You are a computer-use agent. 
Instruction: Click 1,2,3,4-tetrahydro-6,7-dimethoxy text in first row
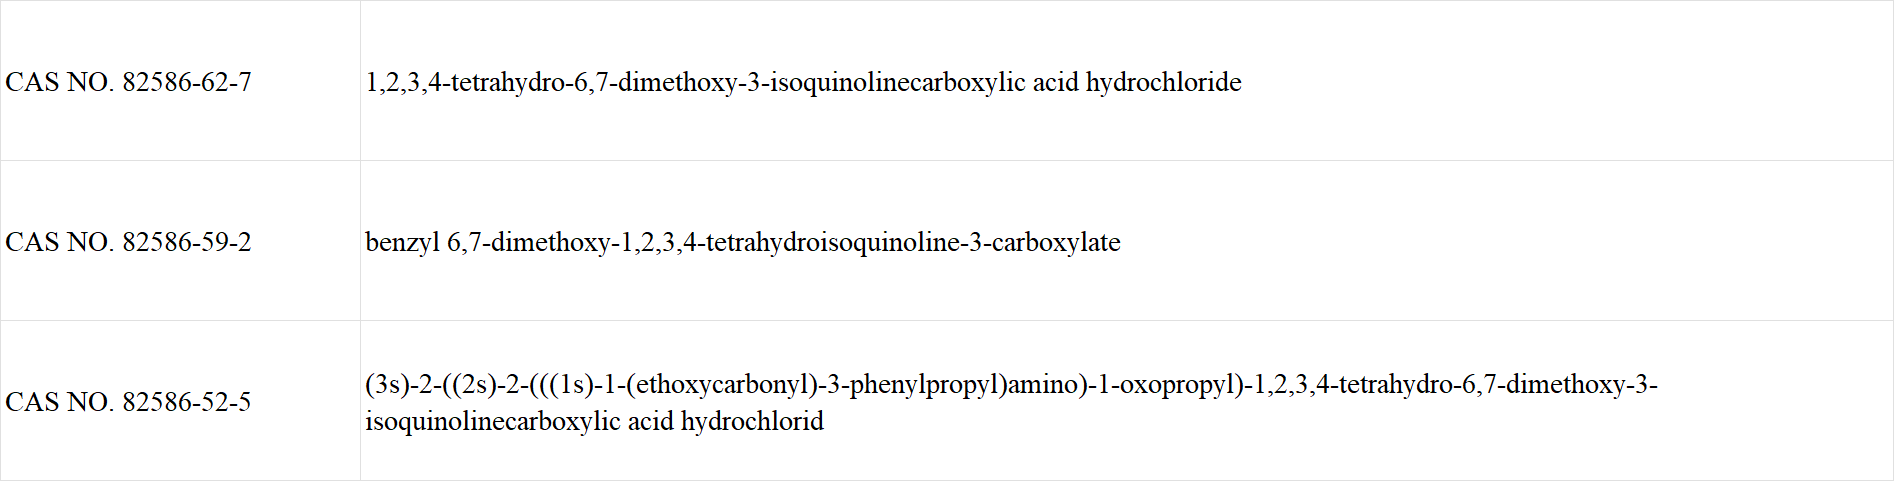click(x=551, y=82)
